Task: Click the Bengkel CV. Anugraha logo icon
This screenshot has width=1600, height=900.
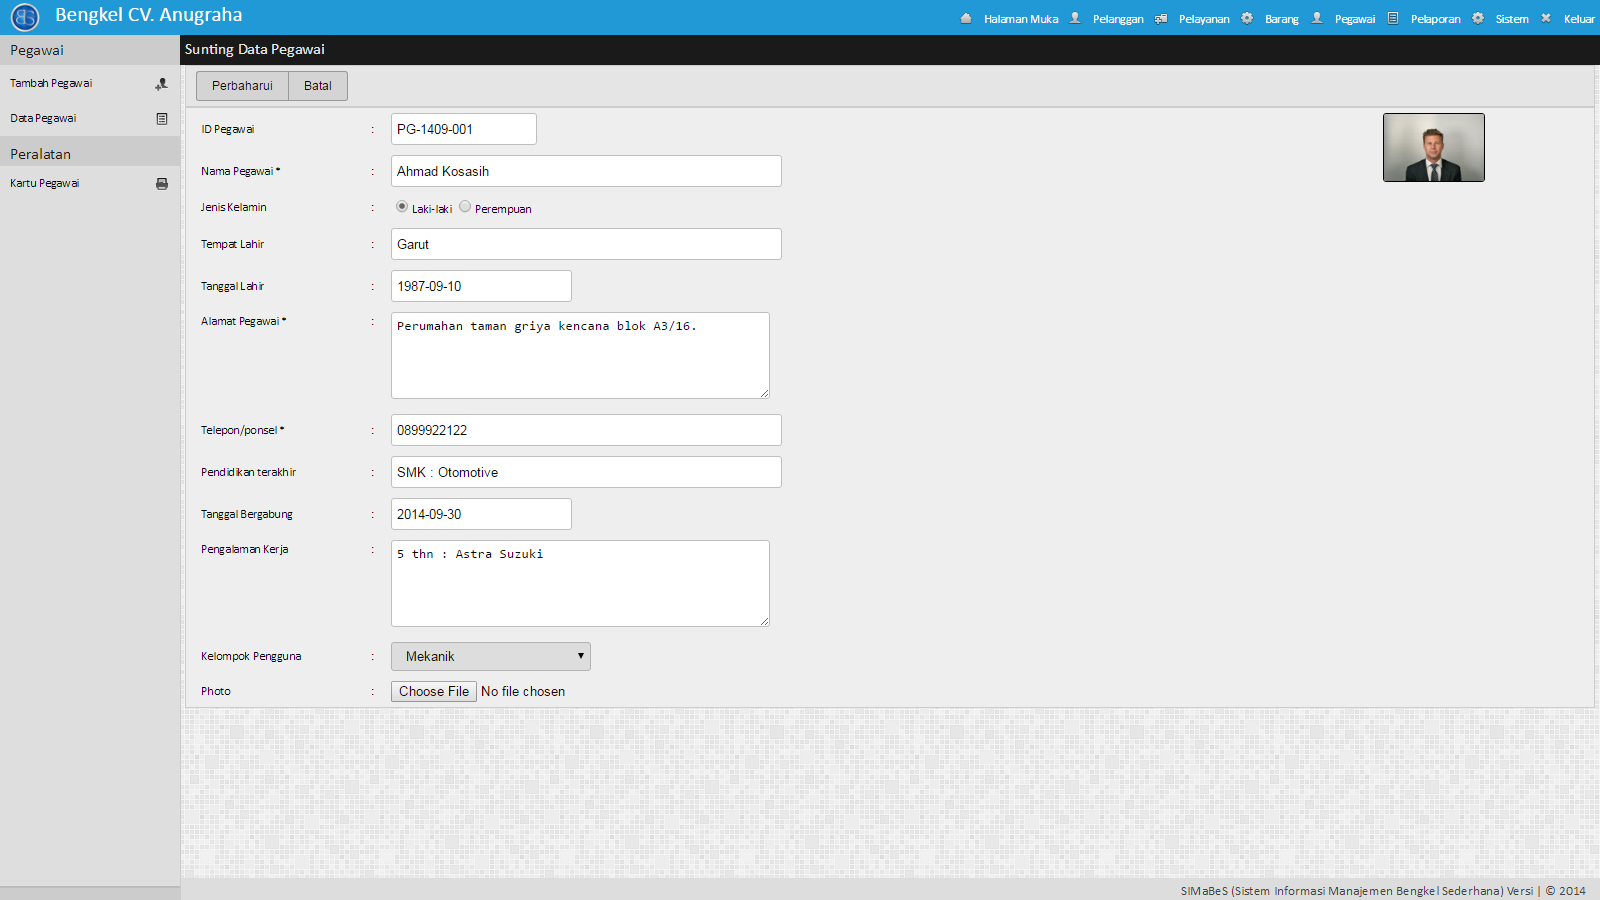Action: tap(25, 17)
